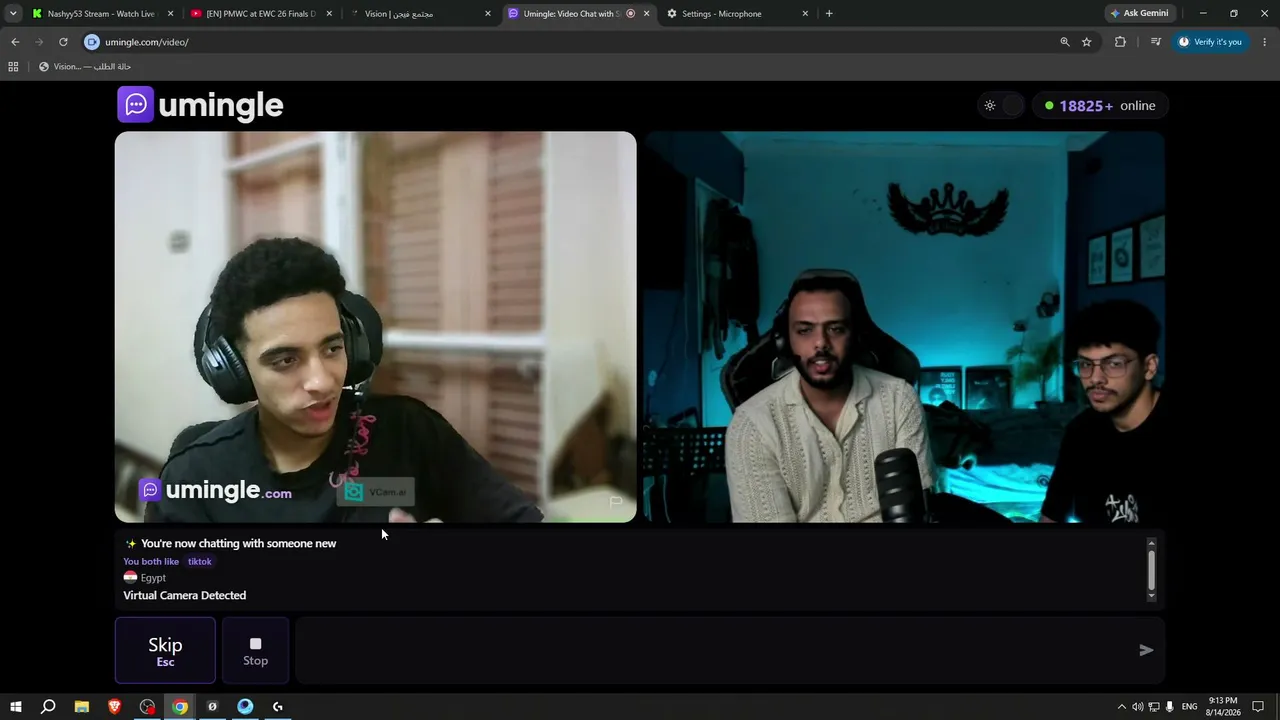Viewport: 1280px width, 720px height.
Task: Open a new browser tab
Action: pos(829,14)
